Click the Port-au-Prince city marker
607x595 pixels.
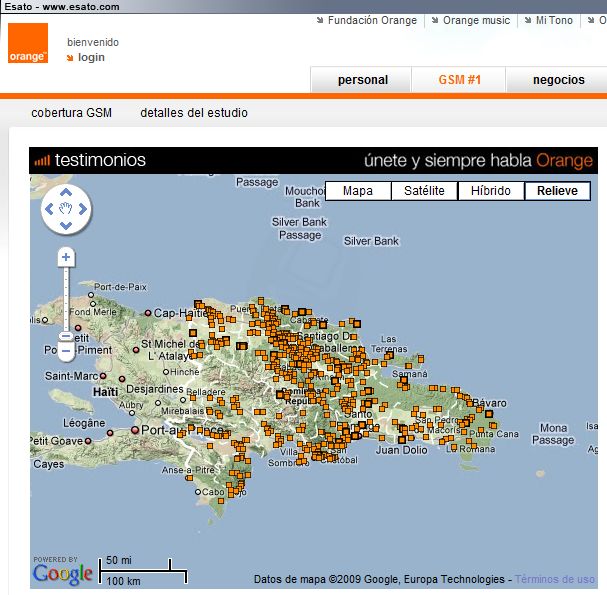(x=135, y=430)
